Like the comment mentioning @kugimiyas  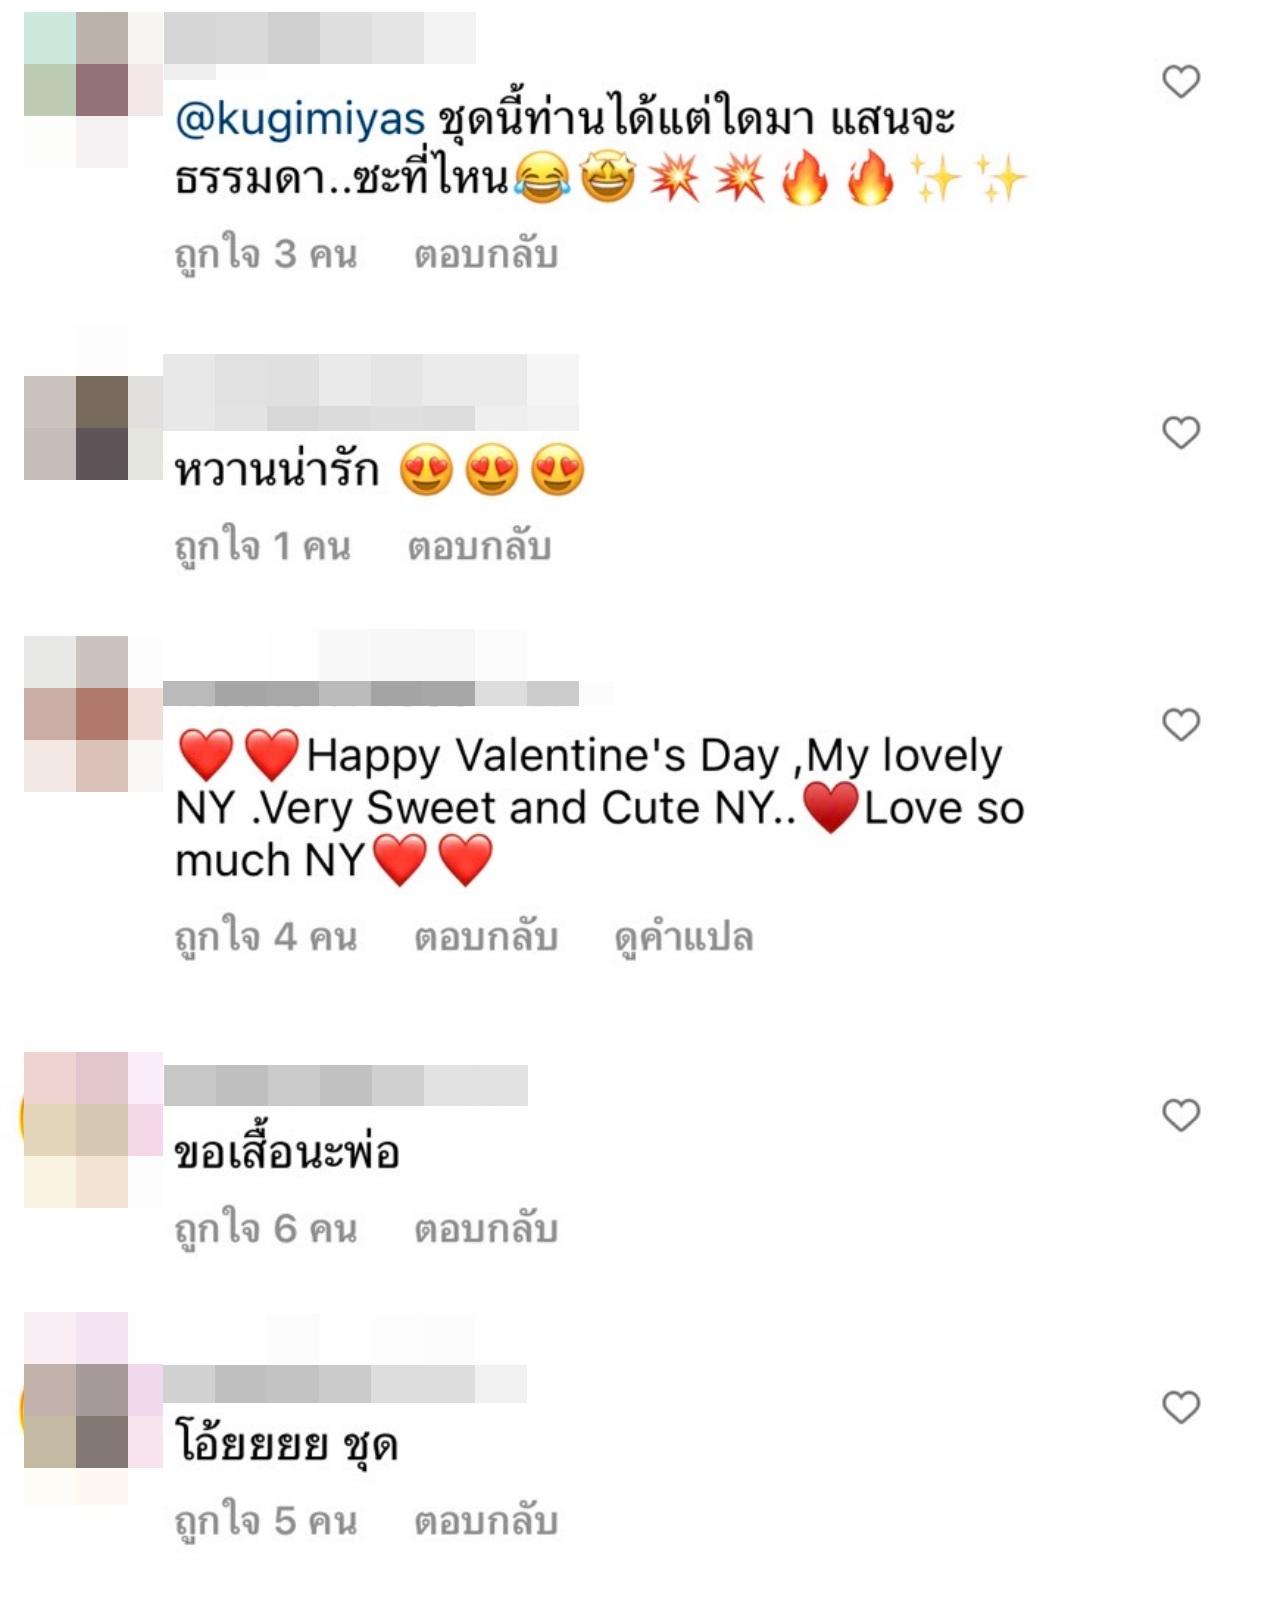(1181, 81)
